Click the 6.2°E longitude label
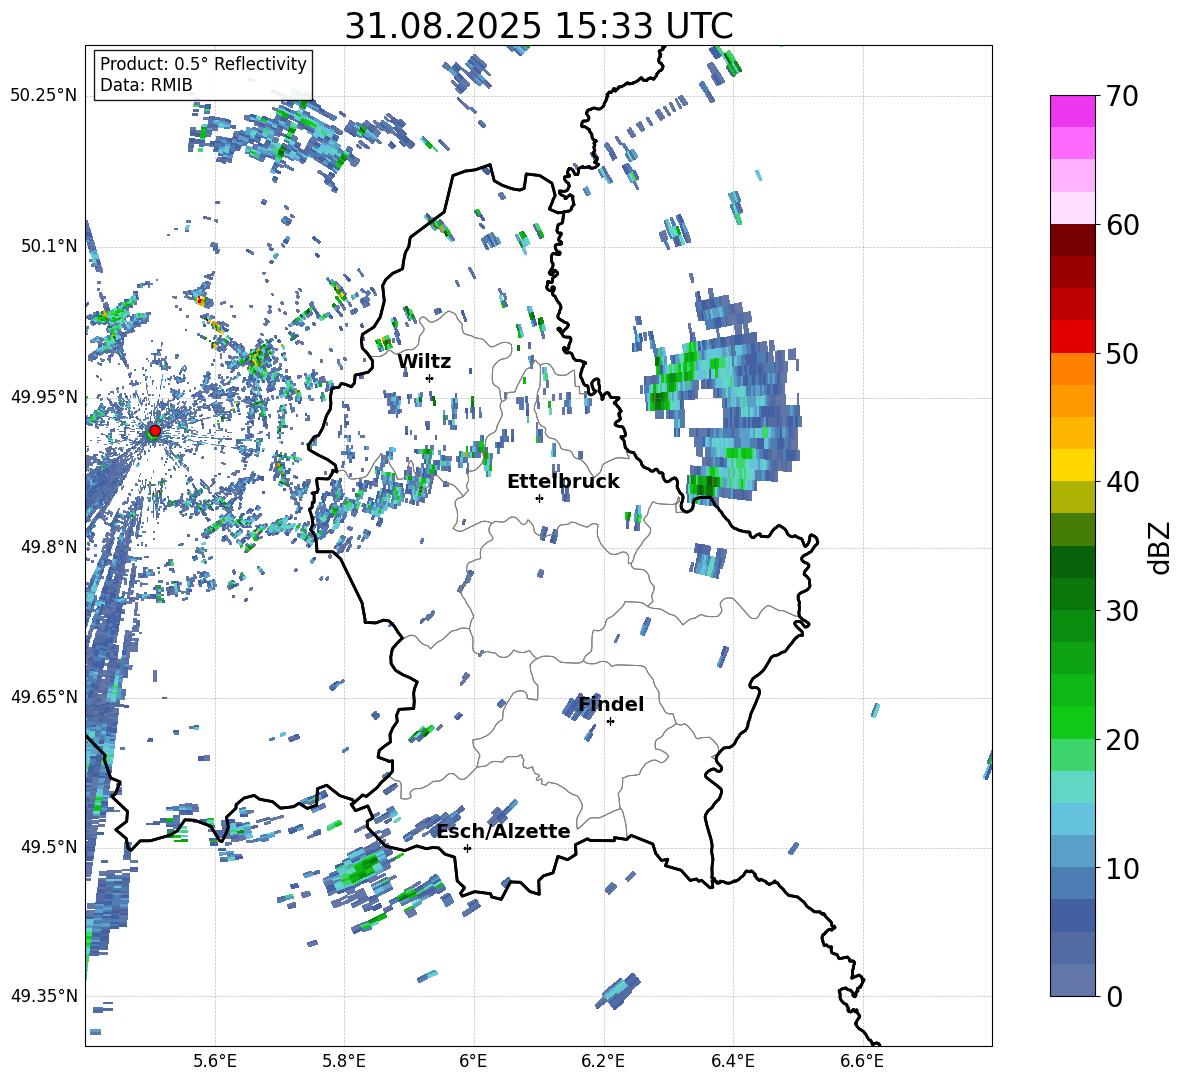The height and width of the screenshot is (1081, 1184). click(603, 1061)
